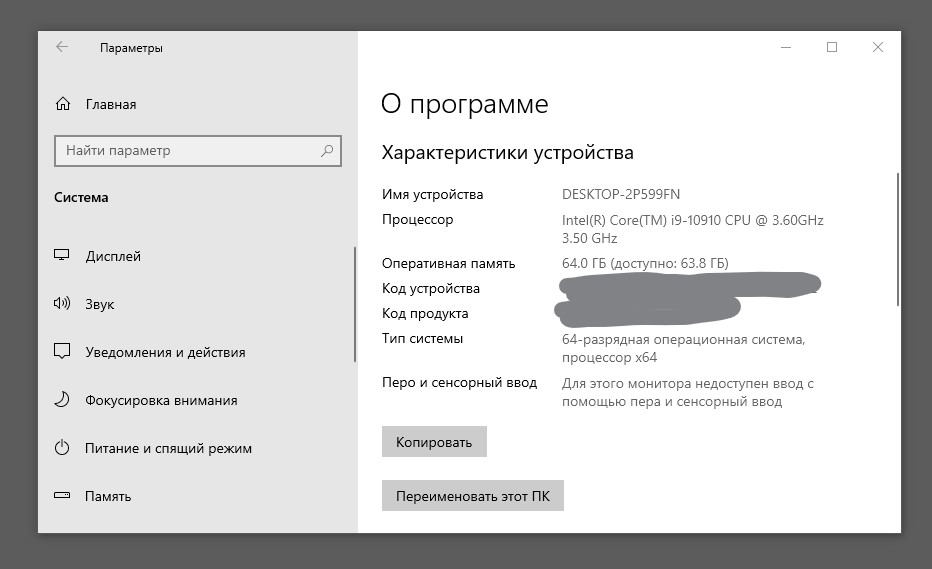The height and width of the screenshot is (569, 932).
Task: Maximize the Параметры window
Action: (832, 47)
